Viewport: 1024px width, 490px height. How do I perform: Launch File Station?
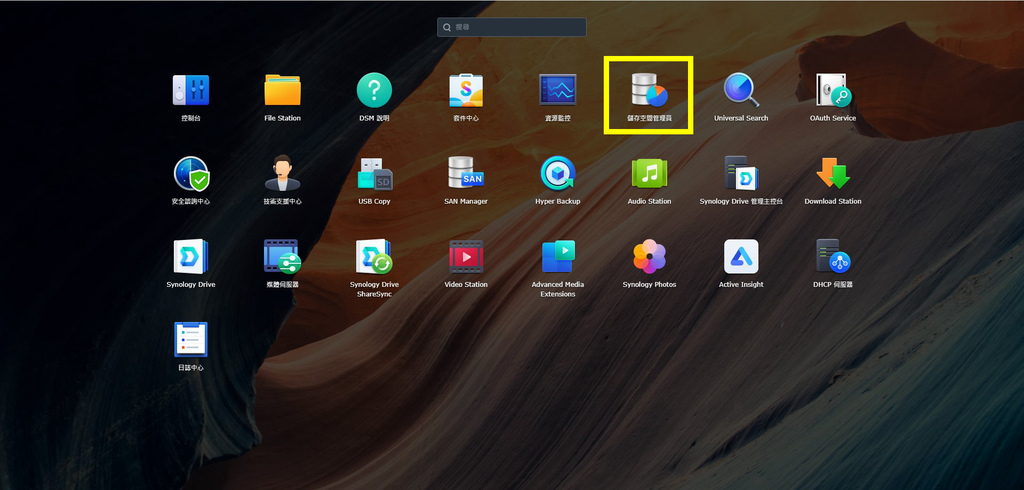tap(283, 90)
